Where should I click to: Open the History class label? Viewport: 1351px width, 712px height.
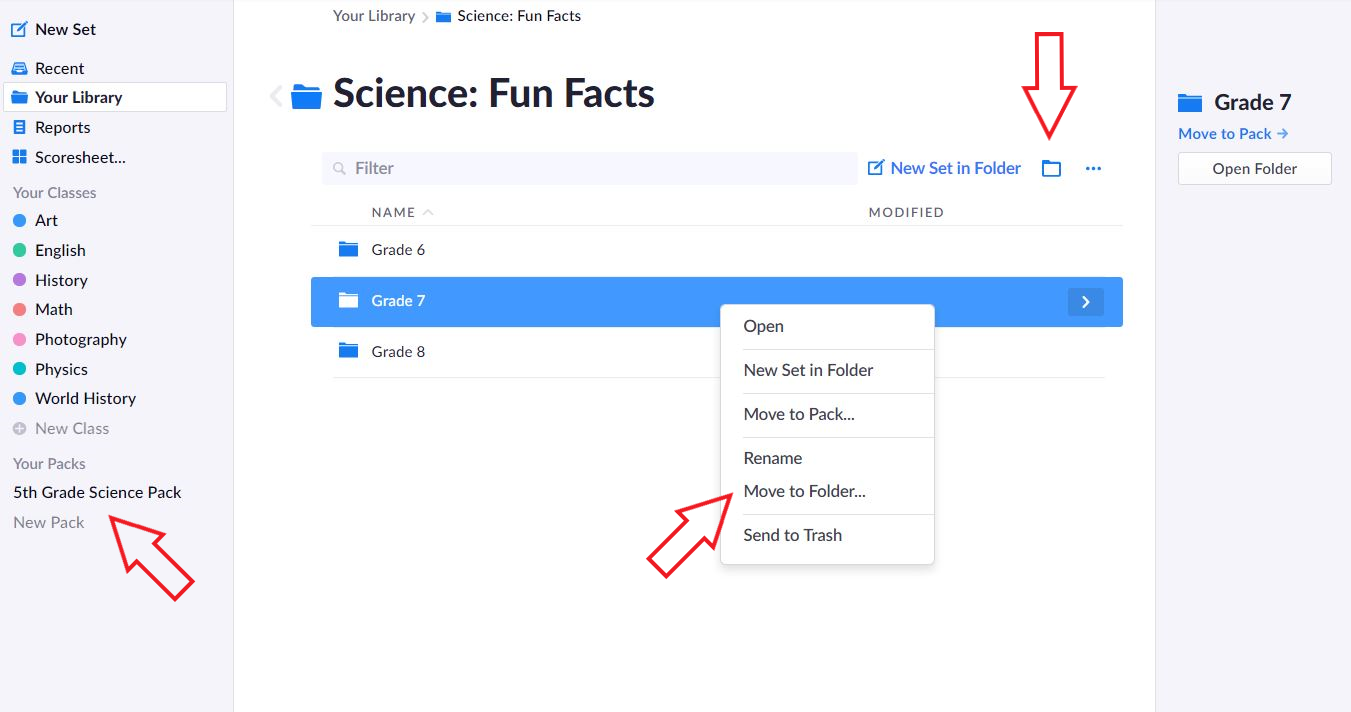[61, 280]
